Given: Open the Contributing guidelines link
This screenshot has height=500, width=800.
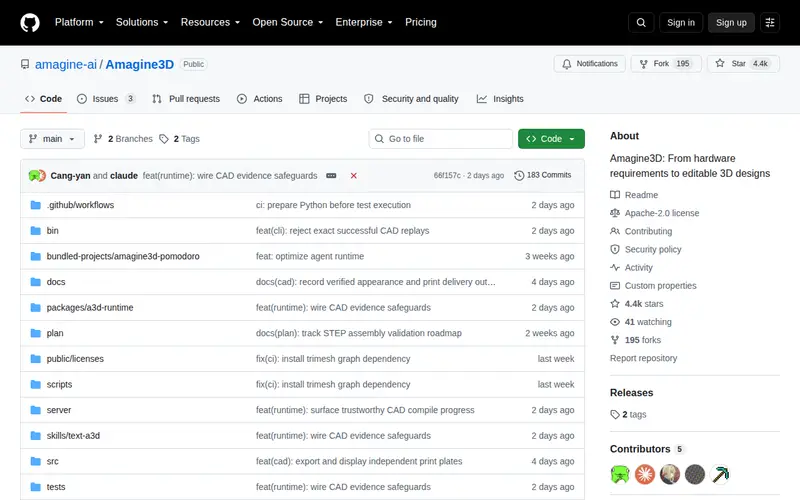Looking at the screenshot, I should (x=641, y=231).
